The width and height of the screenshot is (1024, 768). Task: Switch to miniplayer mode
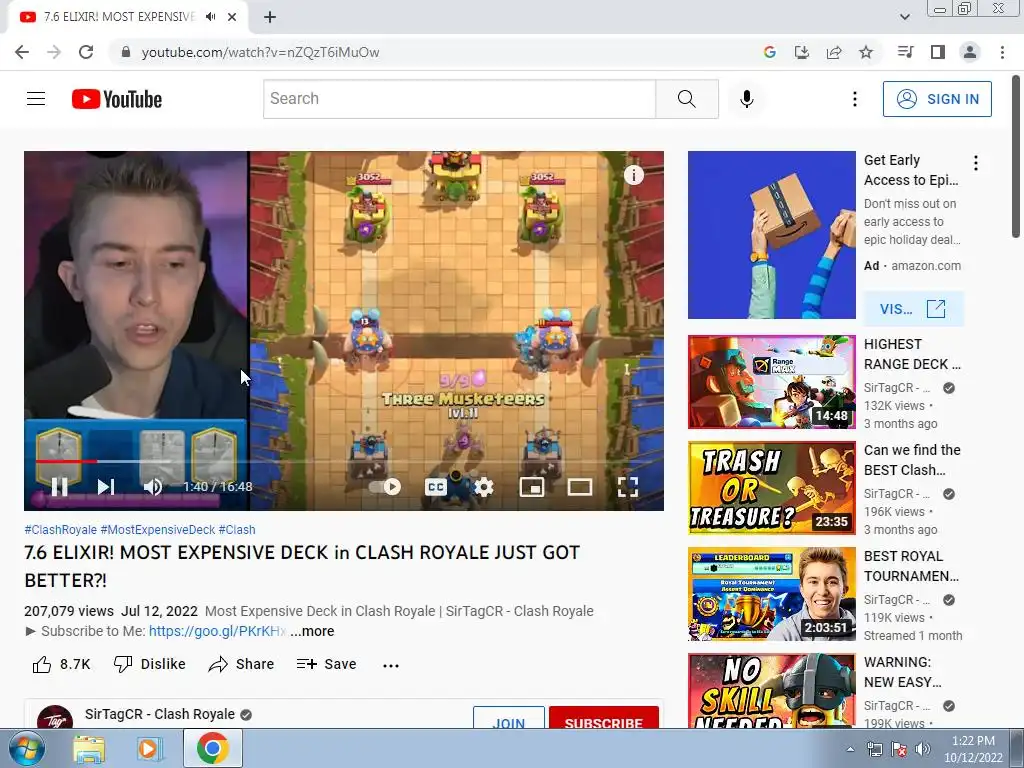pyautogui.click(x=532, y=487)
